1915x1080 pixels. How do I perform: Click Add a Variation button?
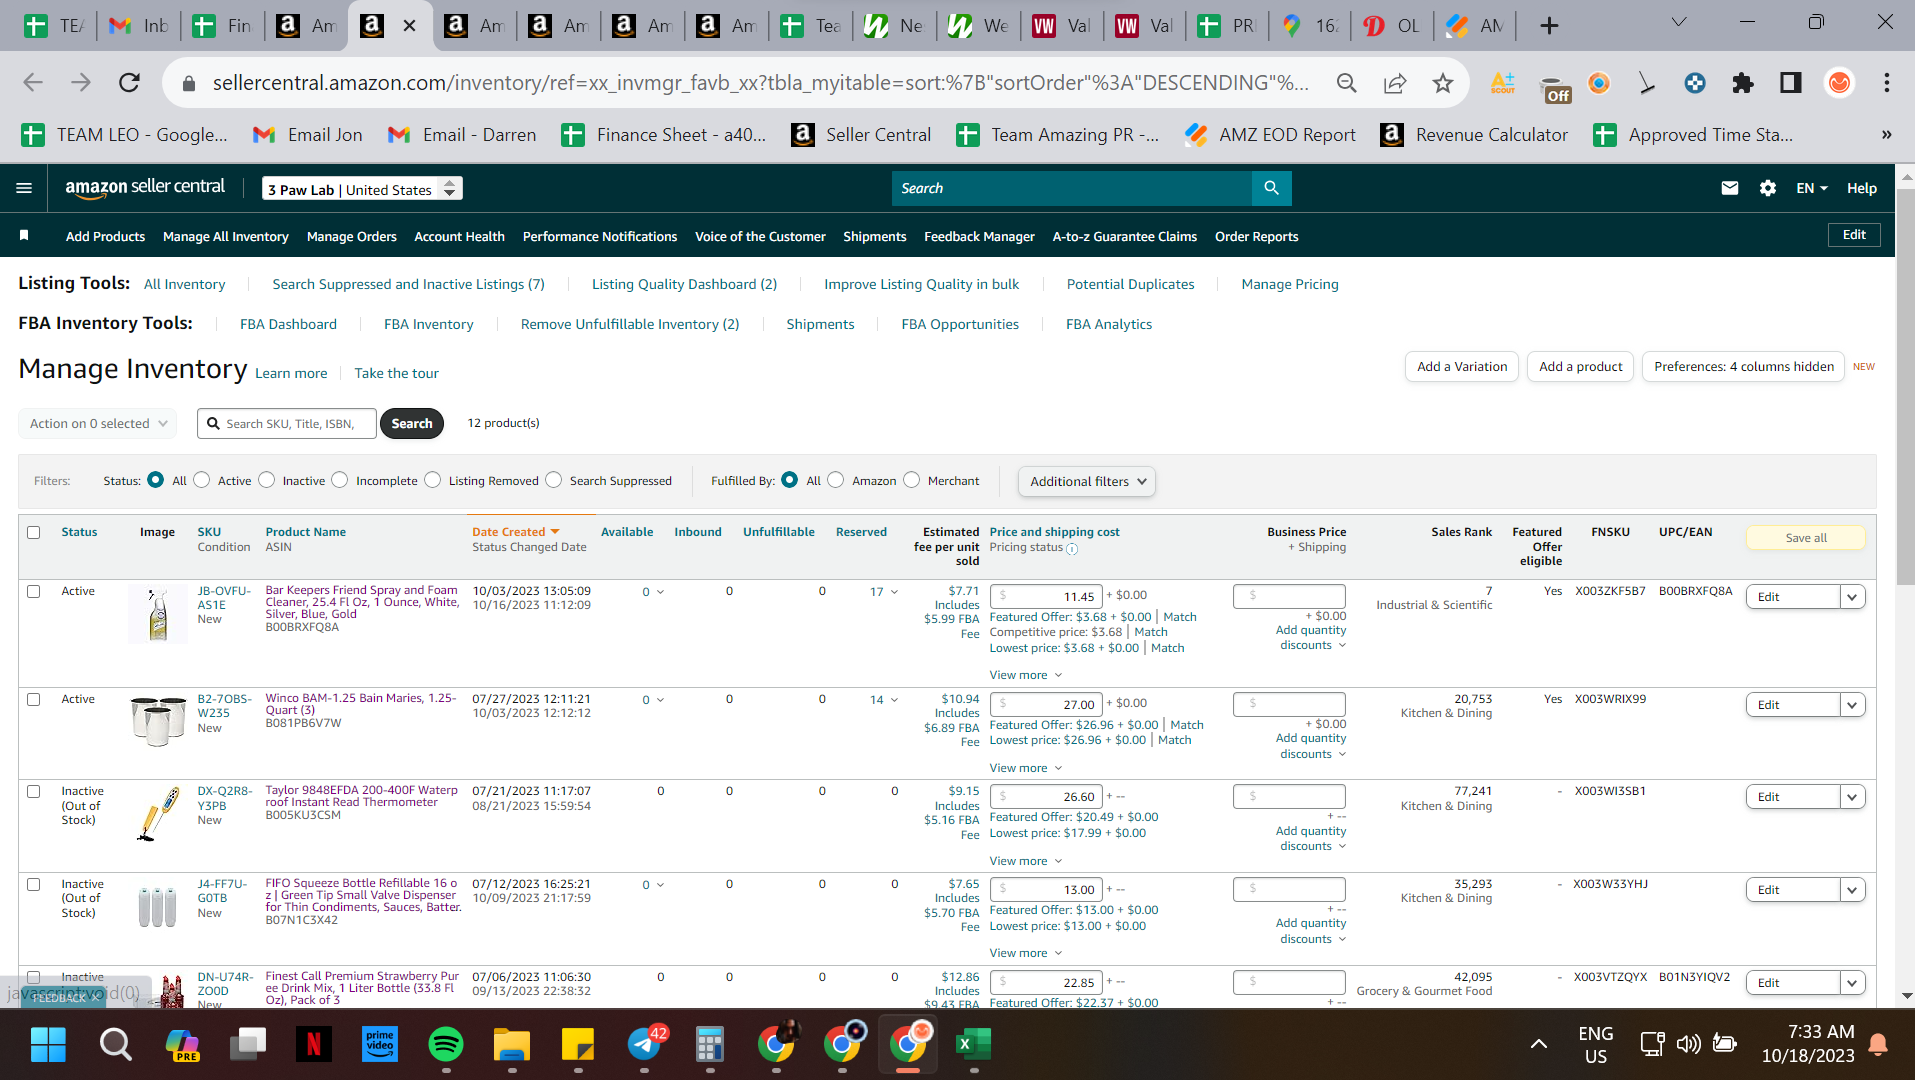pyautogui.click(x=1462, y=367)
